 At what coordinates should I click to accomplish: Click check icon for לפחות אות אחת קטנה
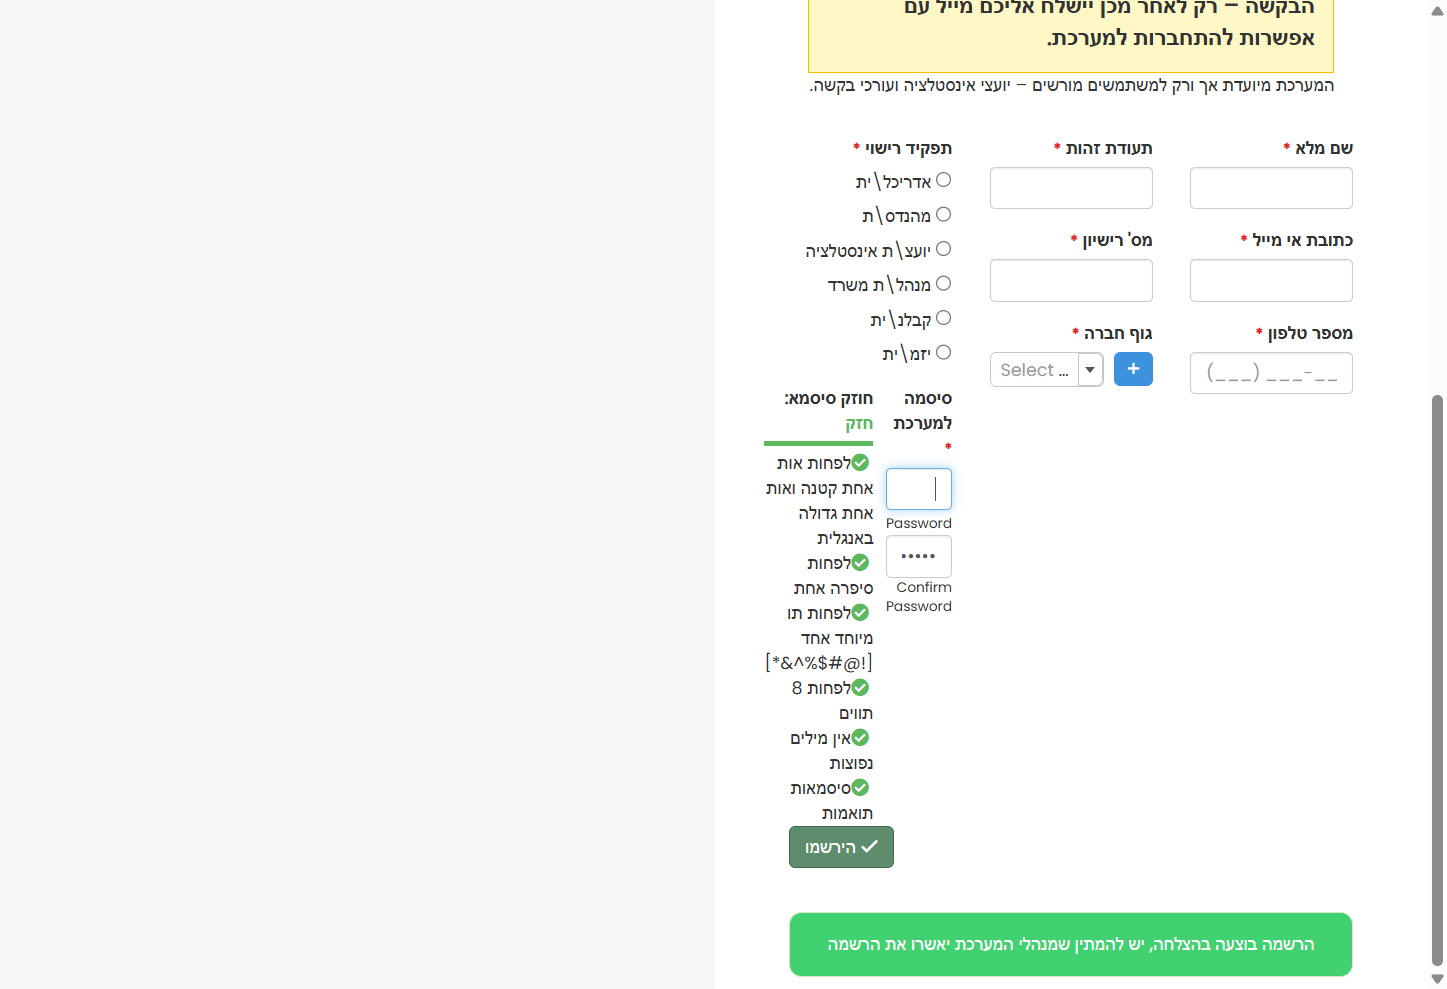pyautogui.click(x=860, y=463)
